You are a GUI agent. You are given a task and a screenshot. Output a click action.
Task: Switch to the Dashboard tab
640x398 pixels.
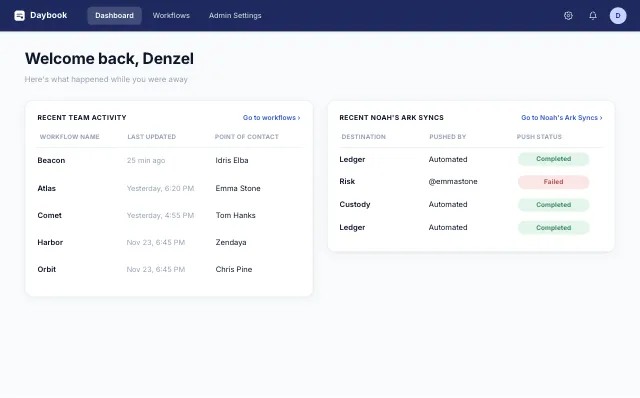tap(114, 16)
